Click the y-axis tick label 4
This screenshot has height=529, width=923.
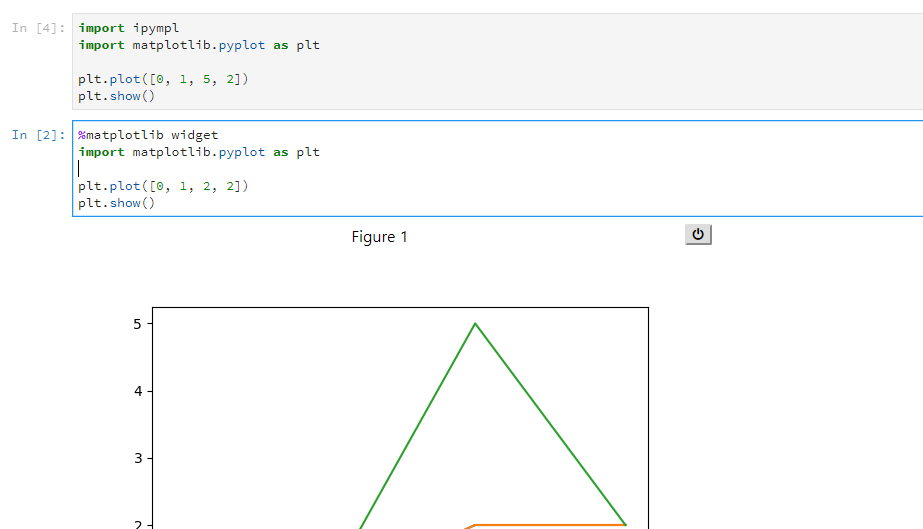(x=138, y=391)
